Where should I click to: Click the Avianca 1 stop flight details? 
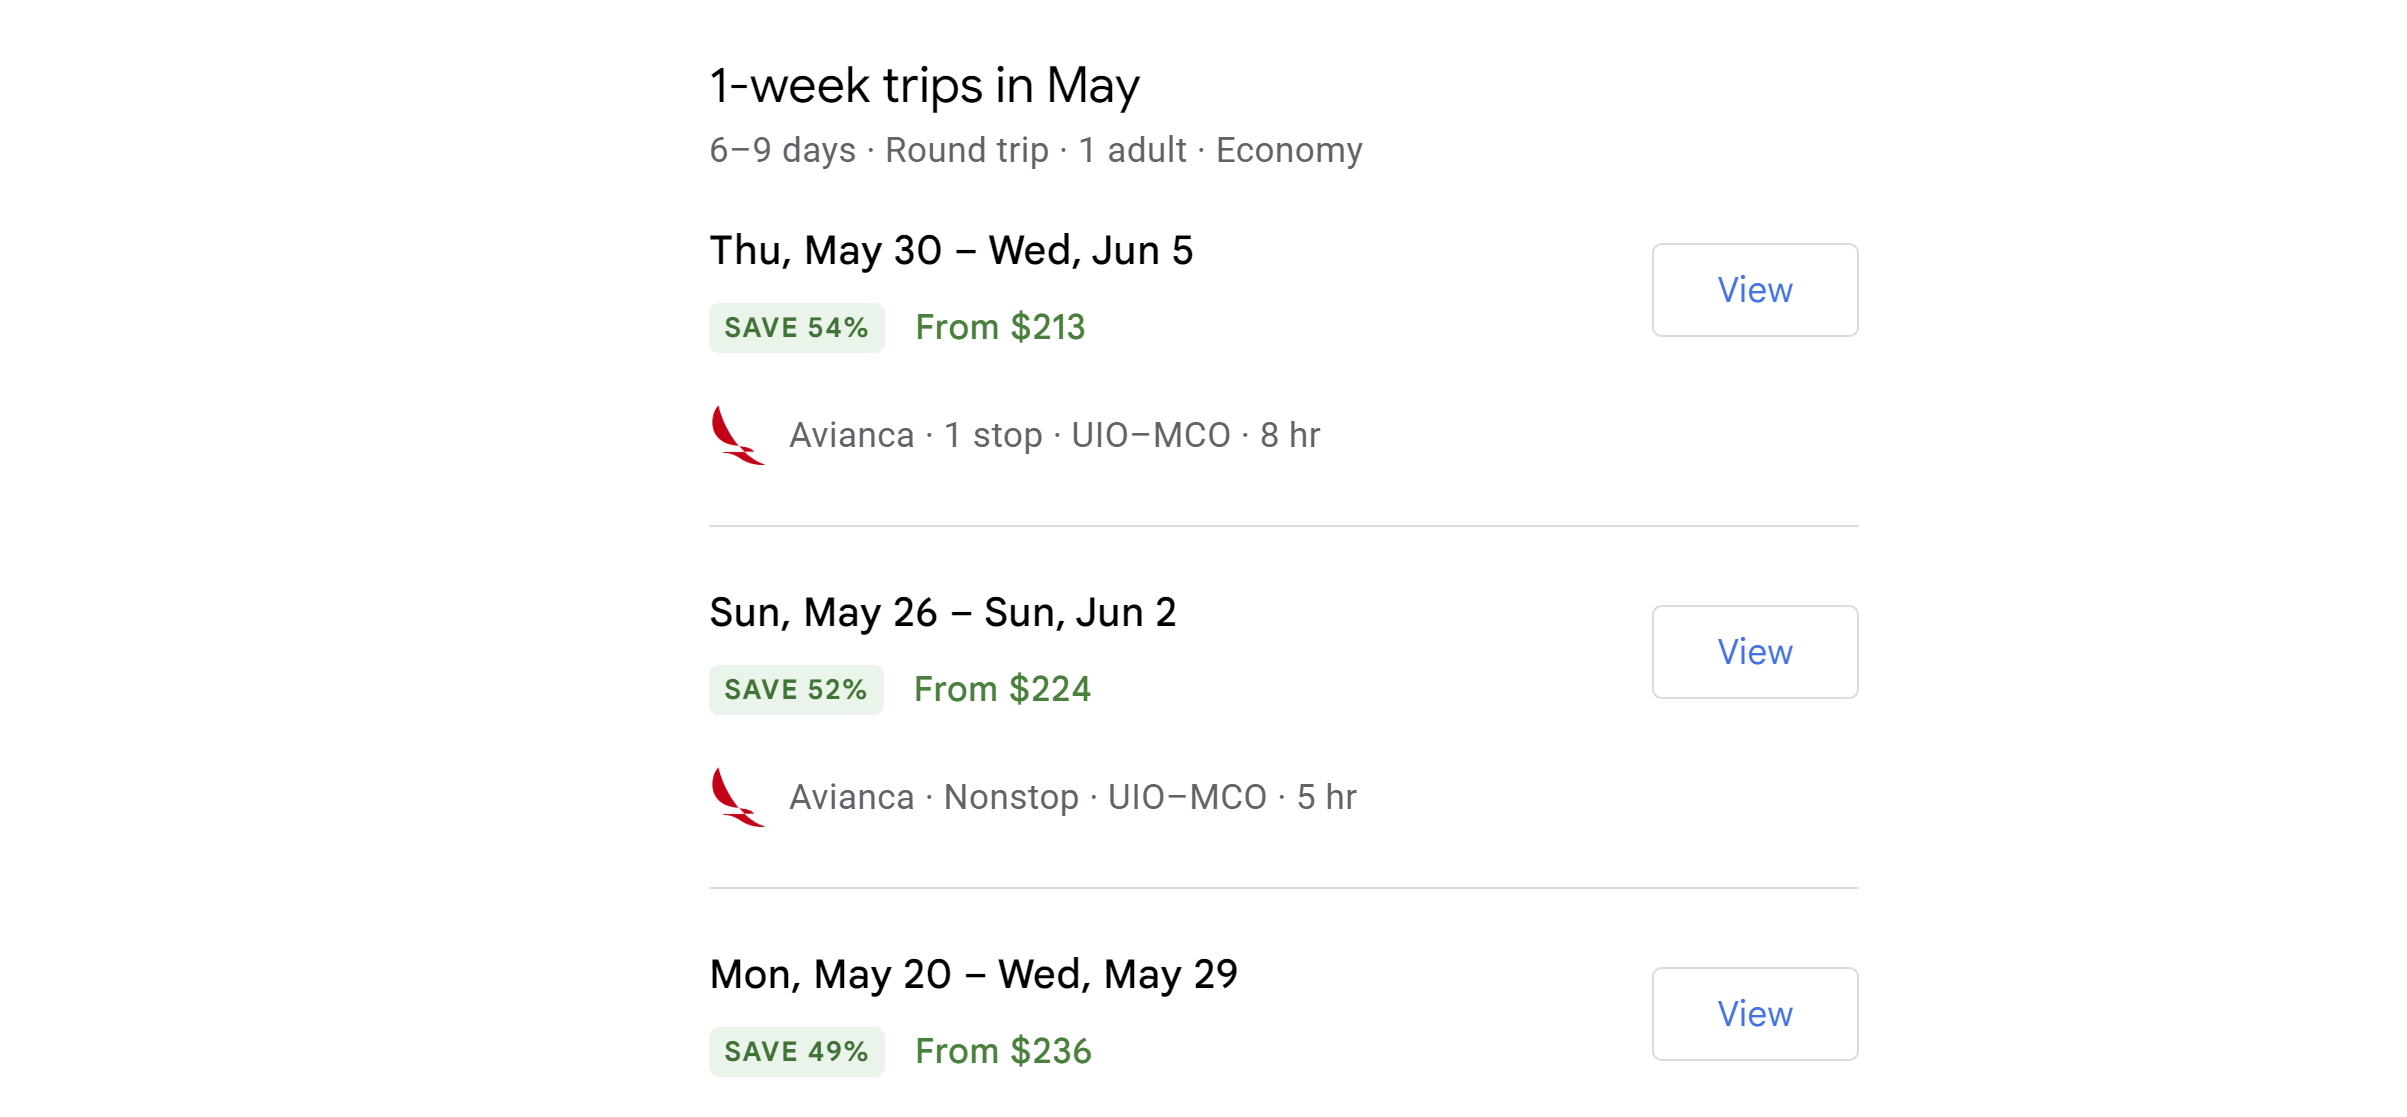click(1054, 436)
